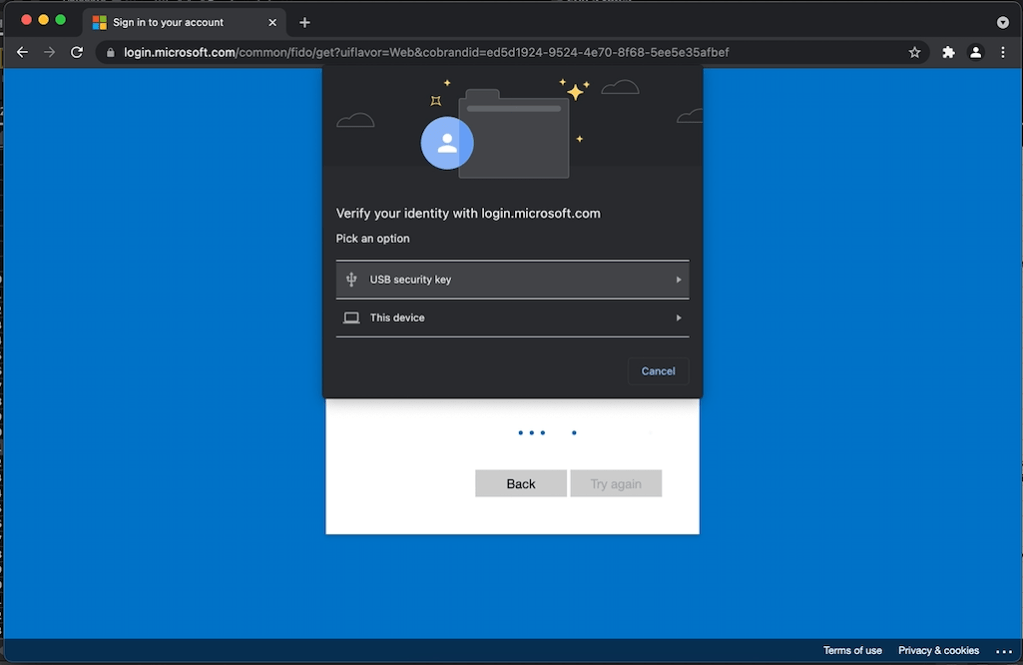The image size is (1023, 665).
Task: Click the padlock site info icon
Action: pos(111,52)
